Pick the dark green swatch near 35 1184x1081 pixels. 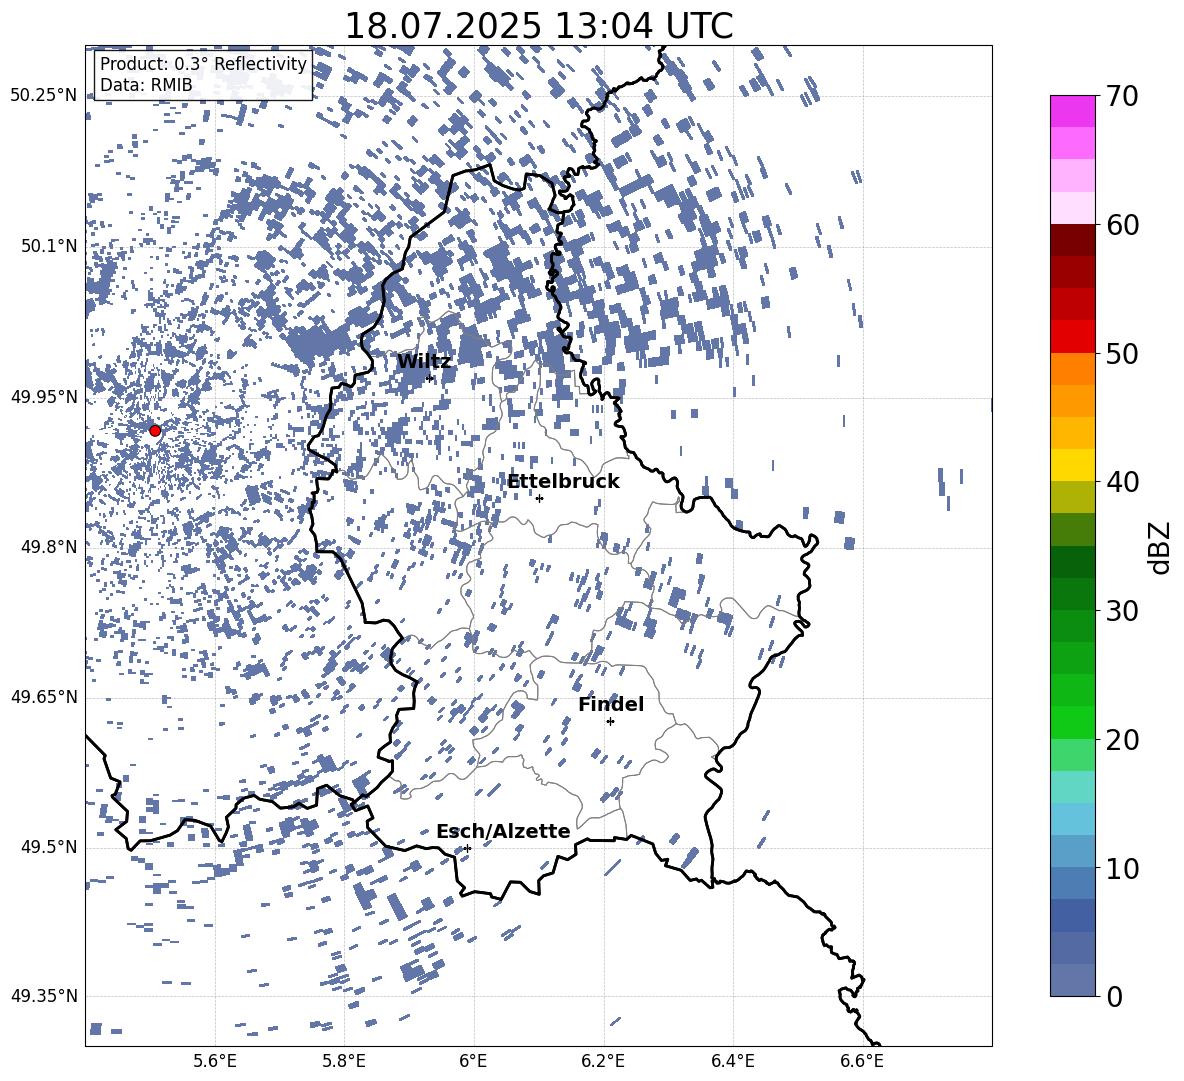click(1073, 562)
